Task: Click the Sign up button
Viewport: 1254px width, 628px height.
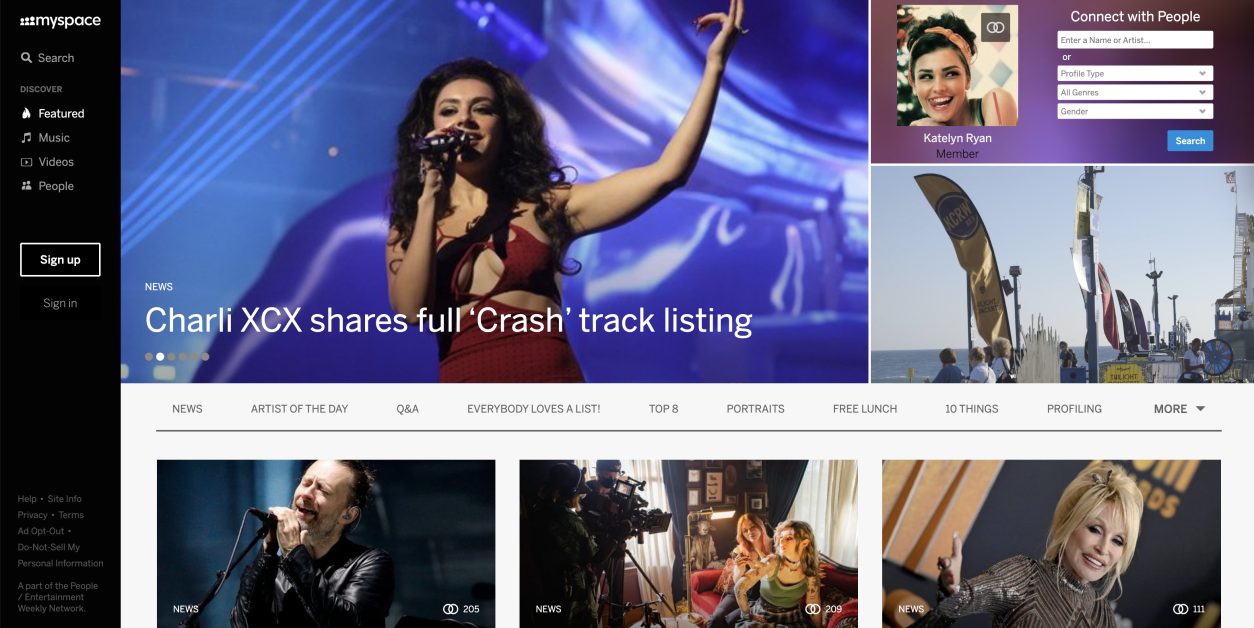Action: point(60,260)
